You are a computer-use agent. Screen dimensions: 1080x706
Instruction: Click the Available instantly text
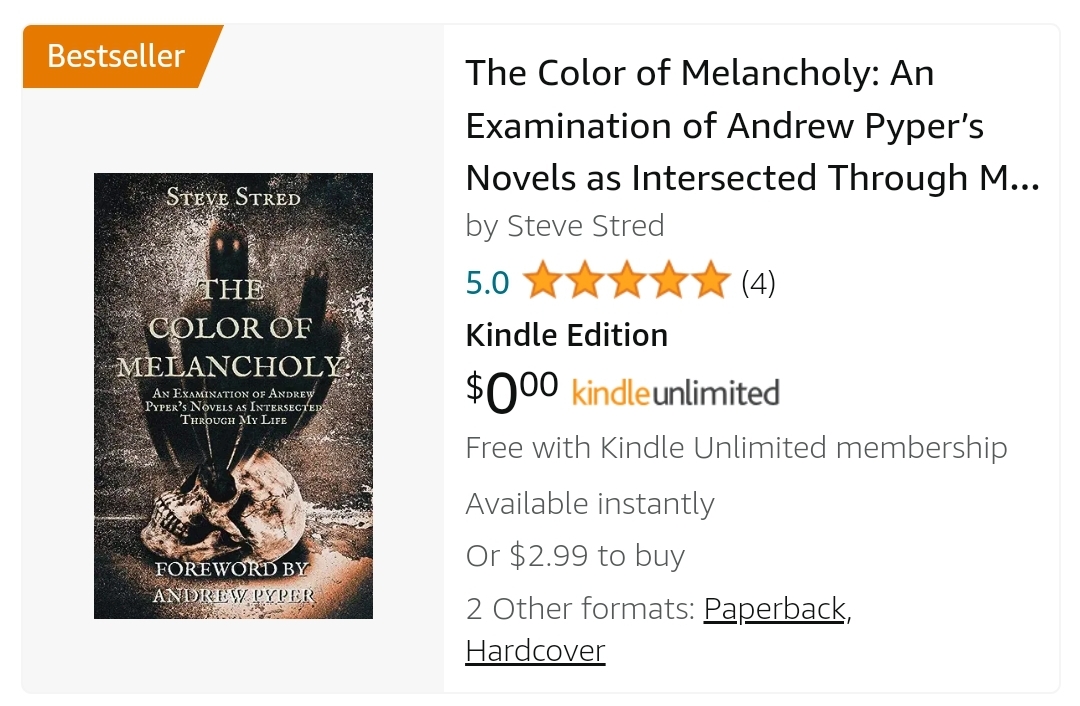[590, 503]
